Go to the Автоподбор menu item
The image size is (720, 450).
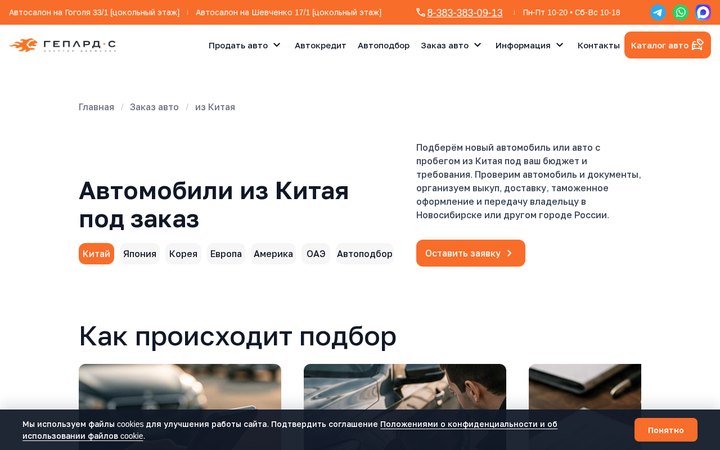[x=383, y=45]
